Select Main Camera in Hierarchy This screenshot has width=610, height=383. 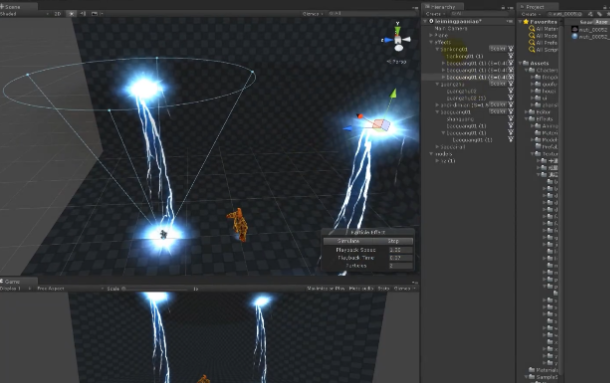coord(450,28)
